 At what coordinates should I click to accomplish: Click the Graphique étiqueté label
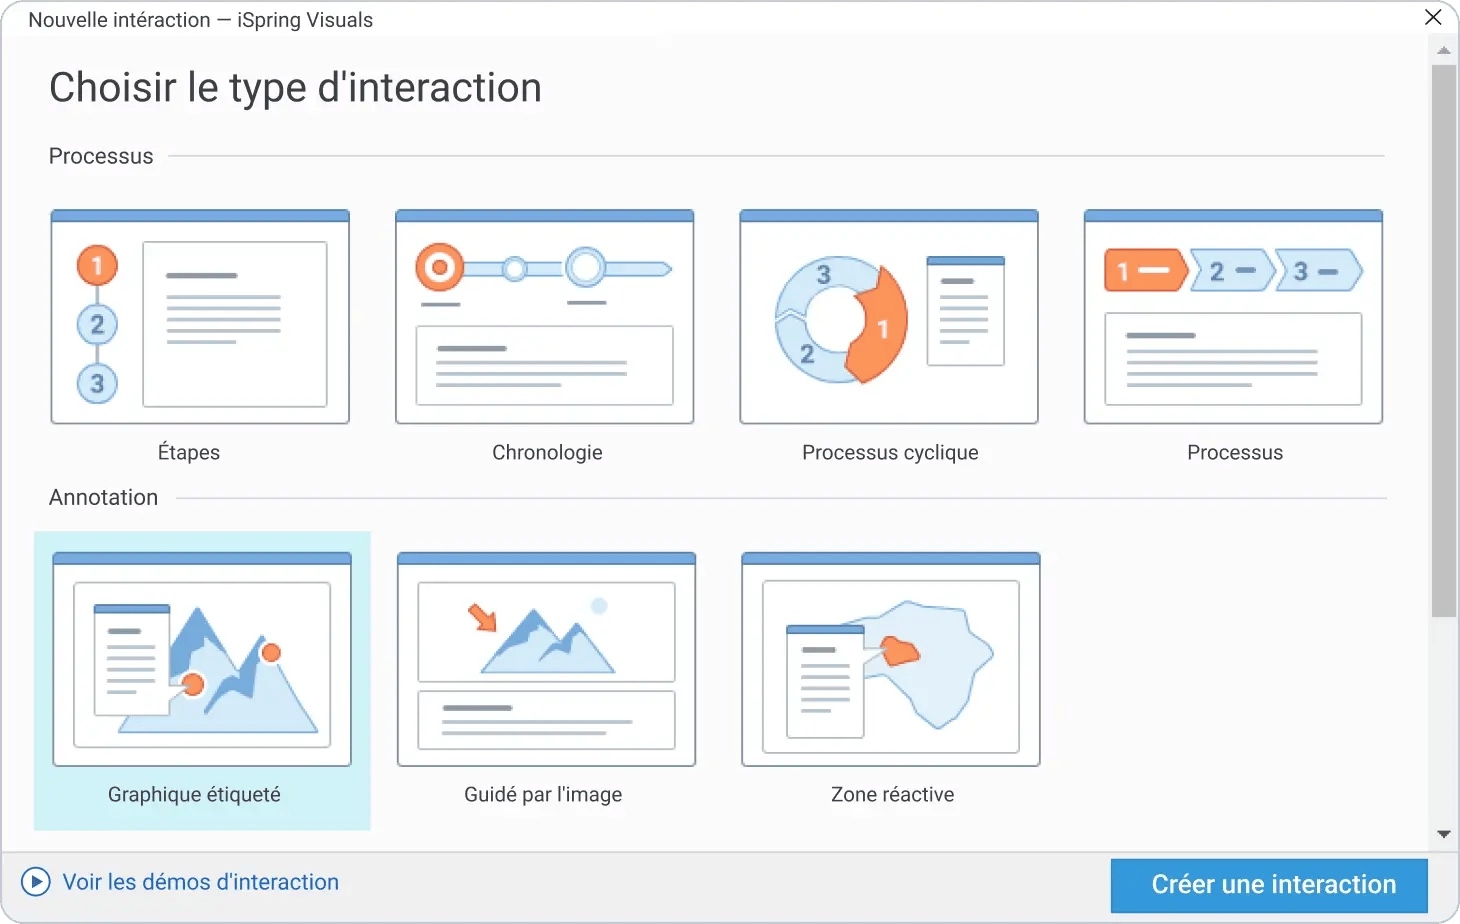click(x=194, y=794)
